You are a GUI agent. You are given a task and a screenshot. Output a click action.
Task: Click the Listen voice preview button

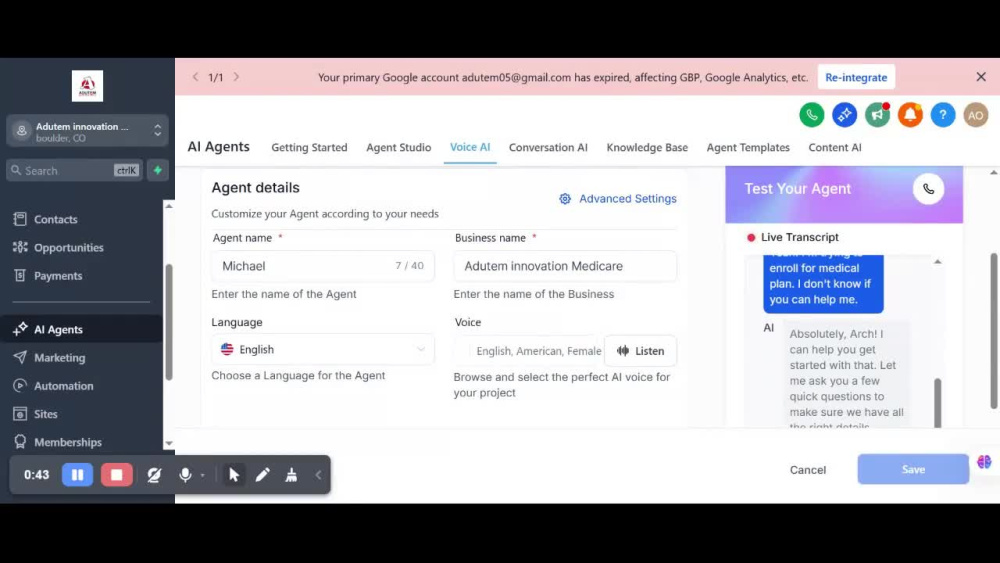(x=640, y=351)
